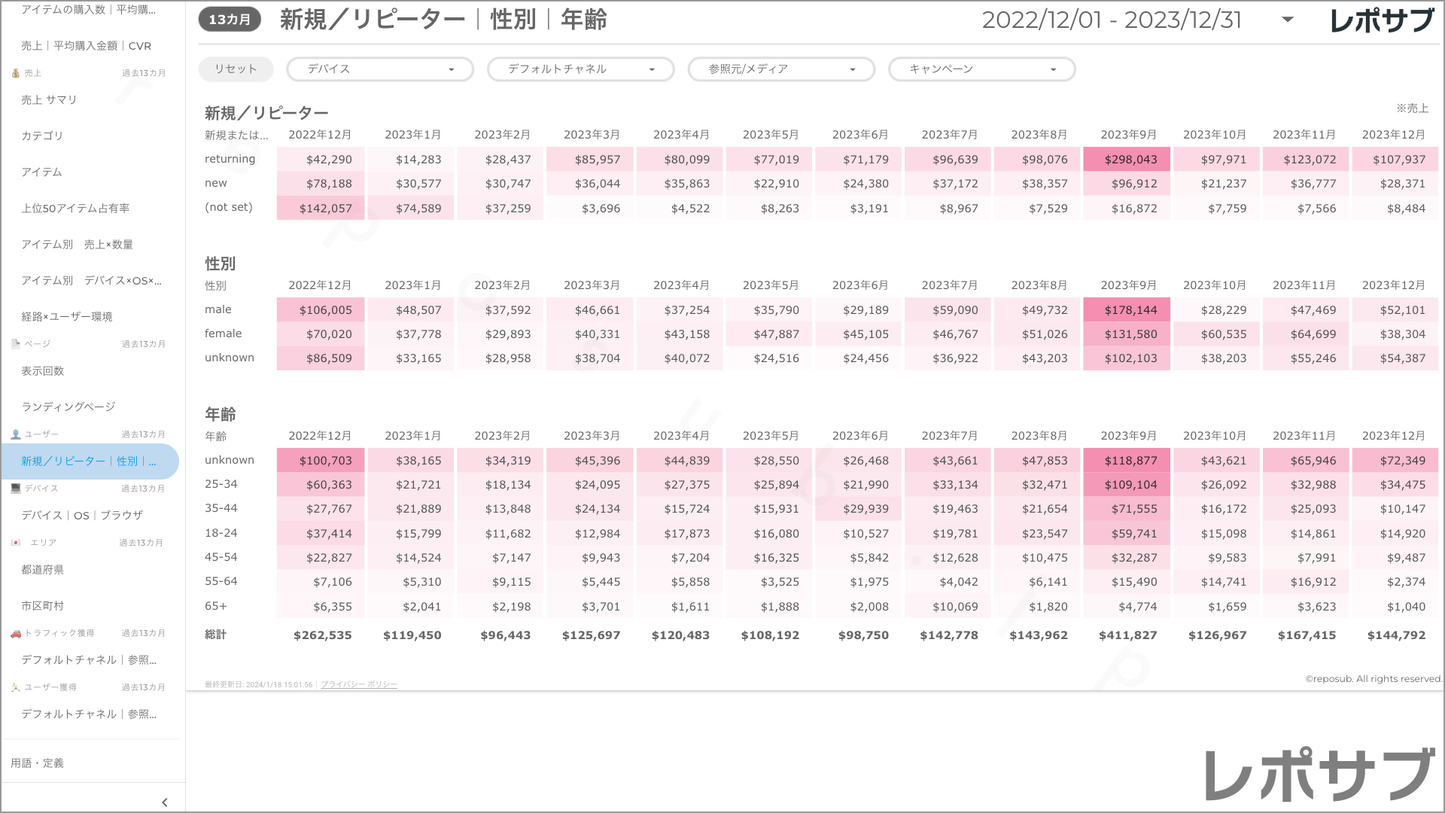Open the デフォルトチャネル filter dropdown
Viewport: 1445px width, 813px height.
click(x=580, y=69)
